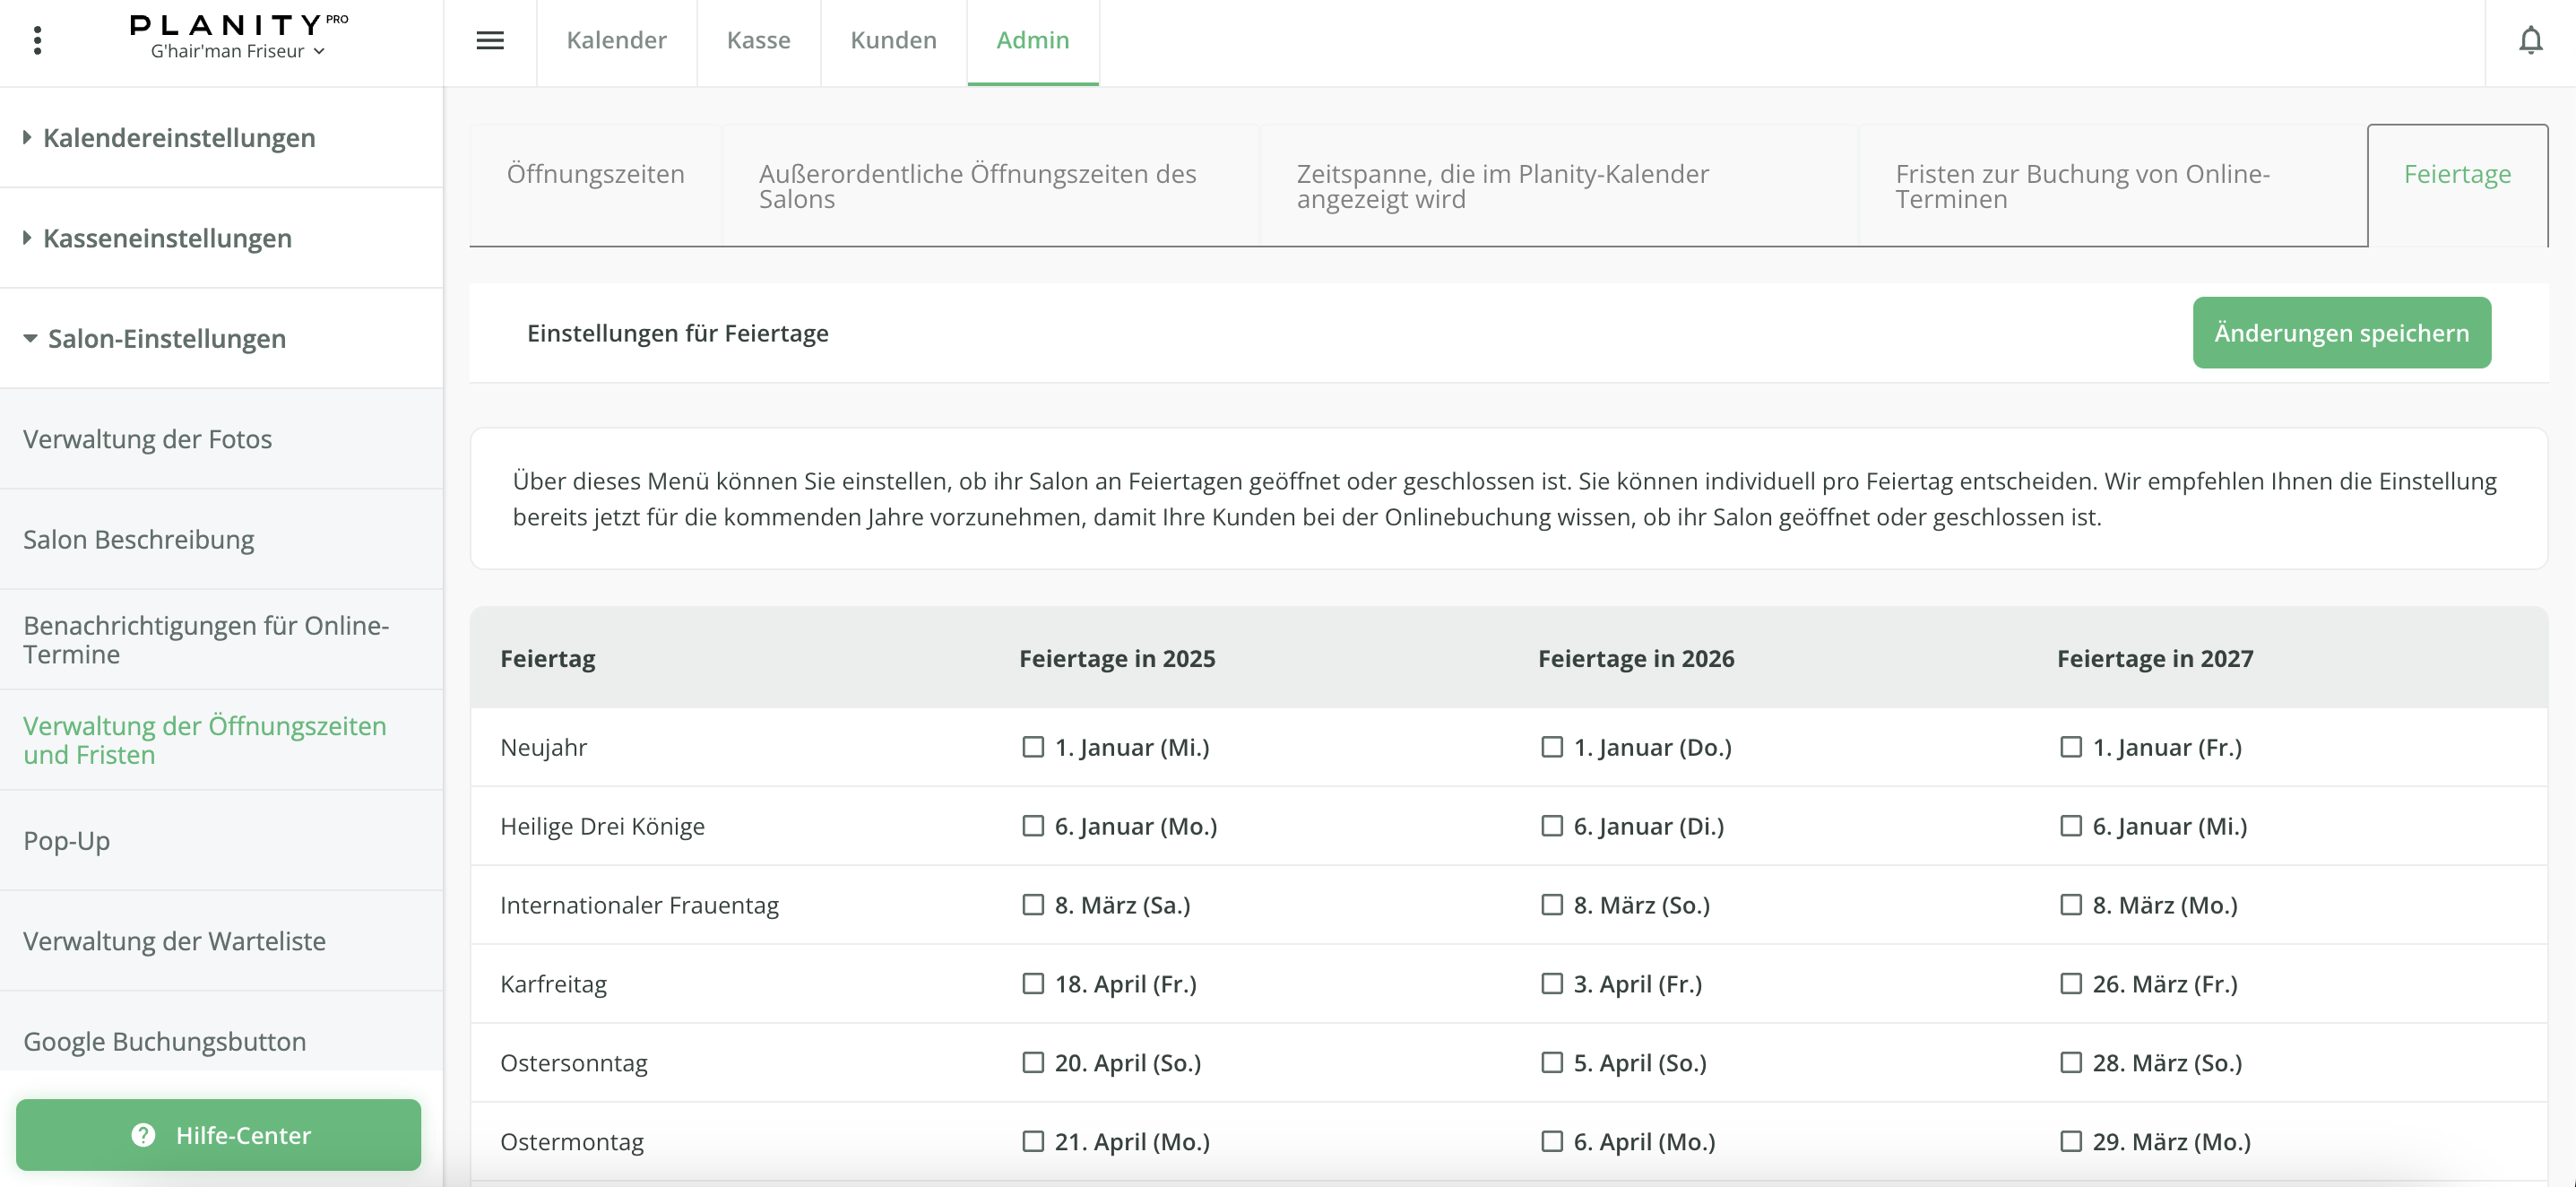Click Änderungen speichern button
This screenshot has height=1187, width=2576.
tap(2341, 332)
